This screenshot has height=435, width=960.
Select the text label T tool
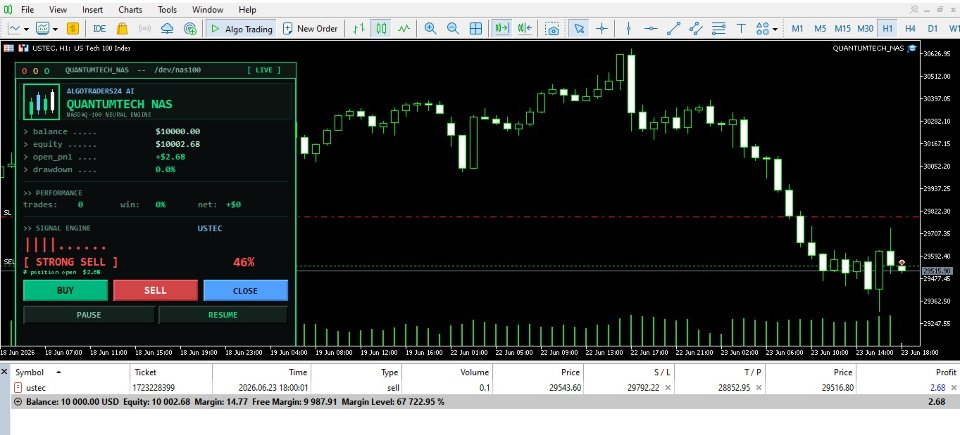click(x=741, y=28)
